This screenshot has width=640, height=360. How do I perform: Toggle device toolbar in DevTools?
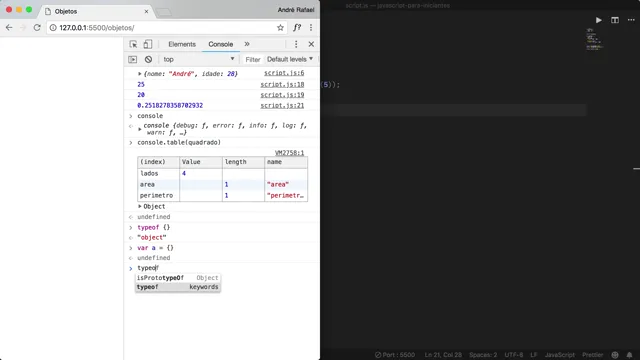[x=147, y=44]
